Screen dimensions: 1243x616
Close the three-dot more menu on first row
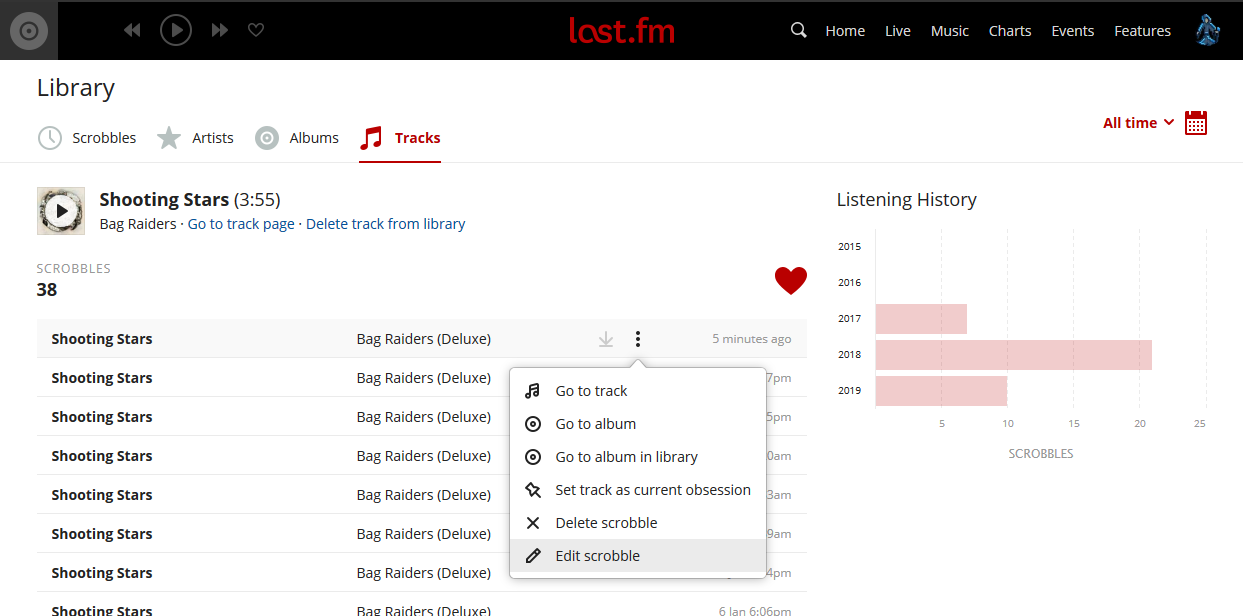638,339
